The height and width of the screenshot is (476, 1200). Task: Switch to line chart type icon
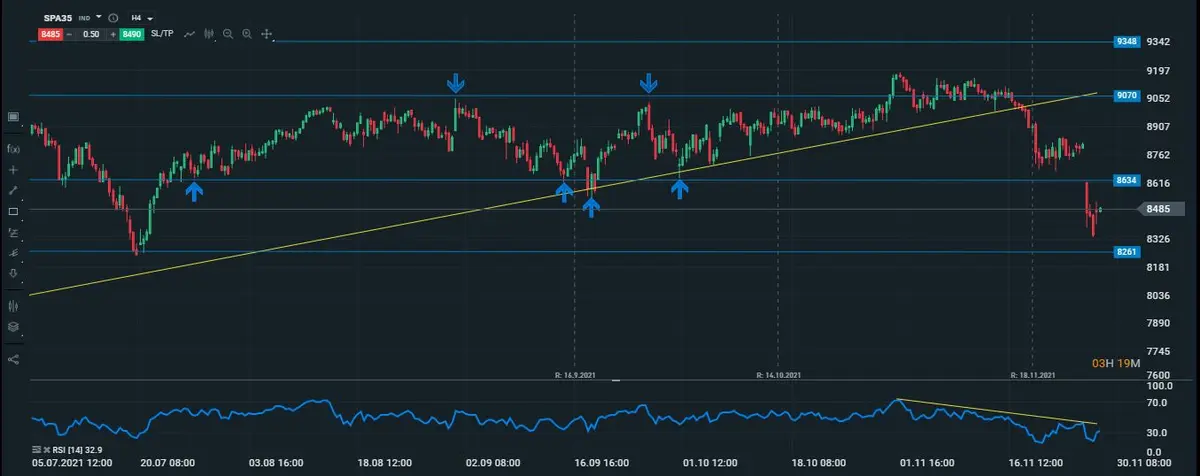click(x=190, y=34)
